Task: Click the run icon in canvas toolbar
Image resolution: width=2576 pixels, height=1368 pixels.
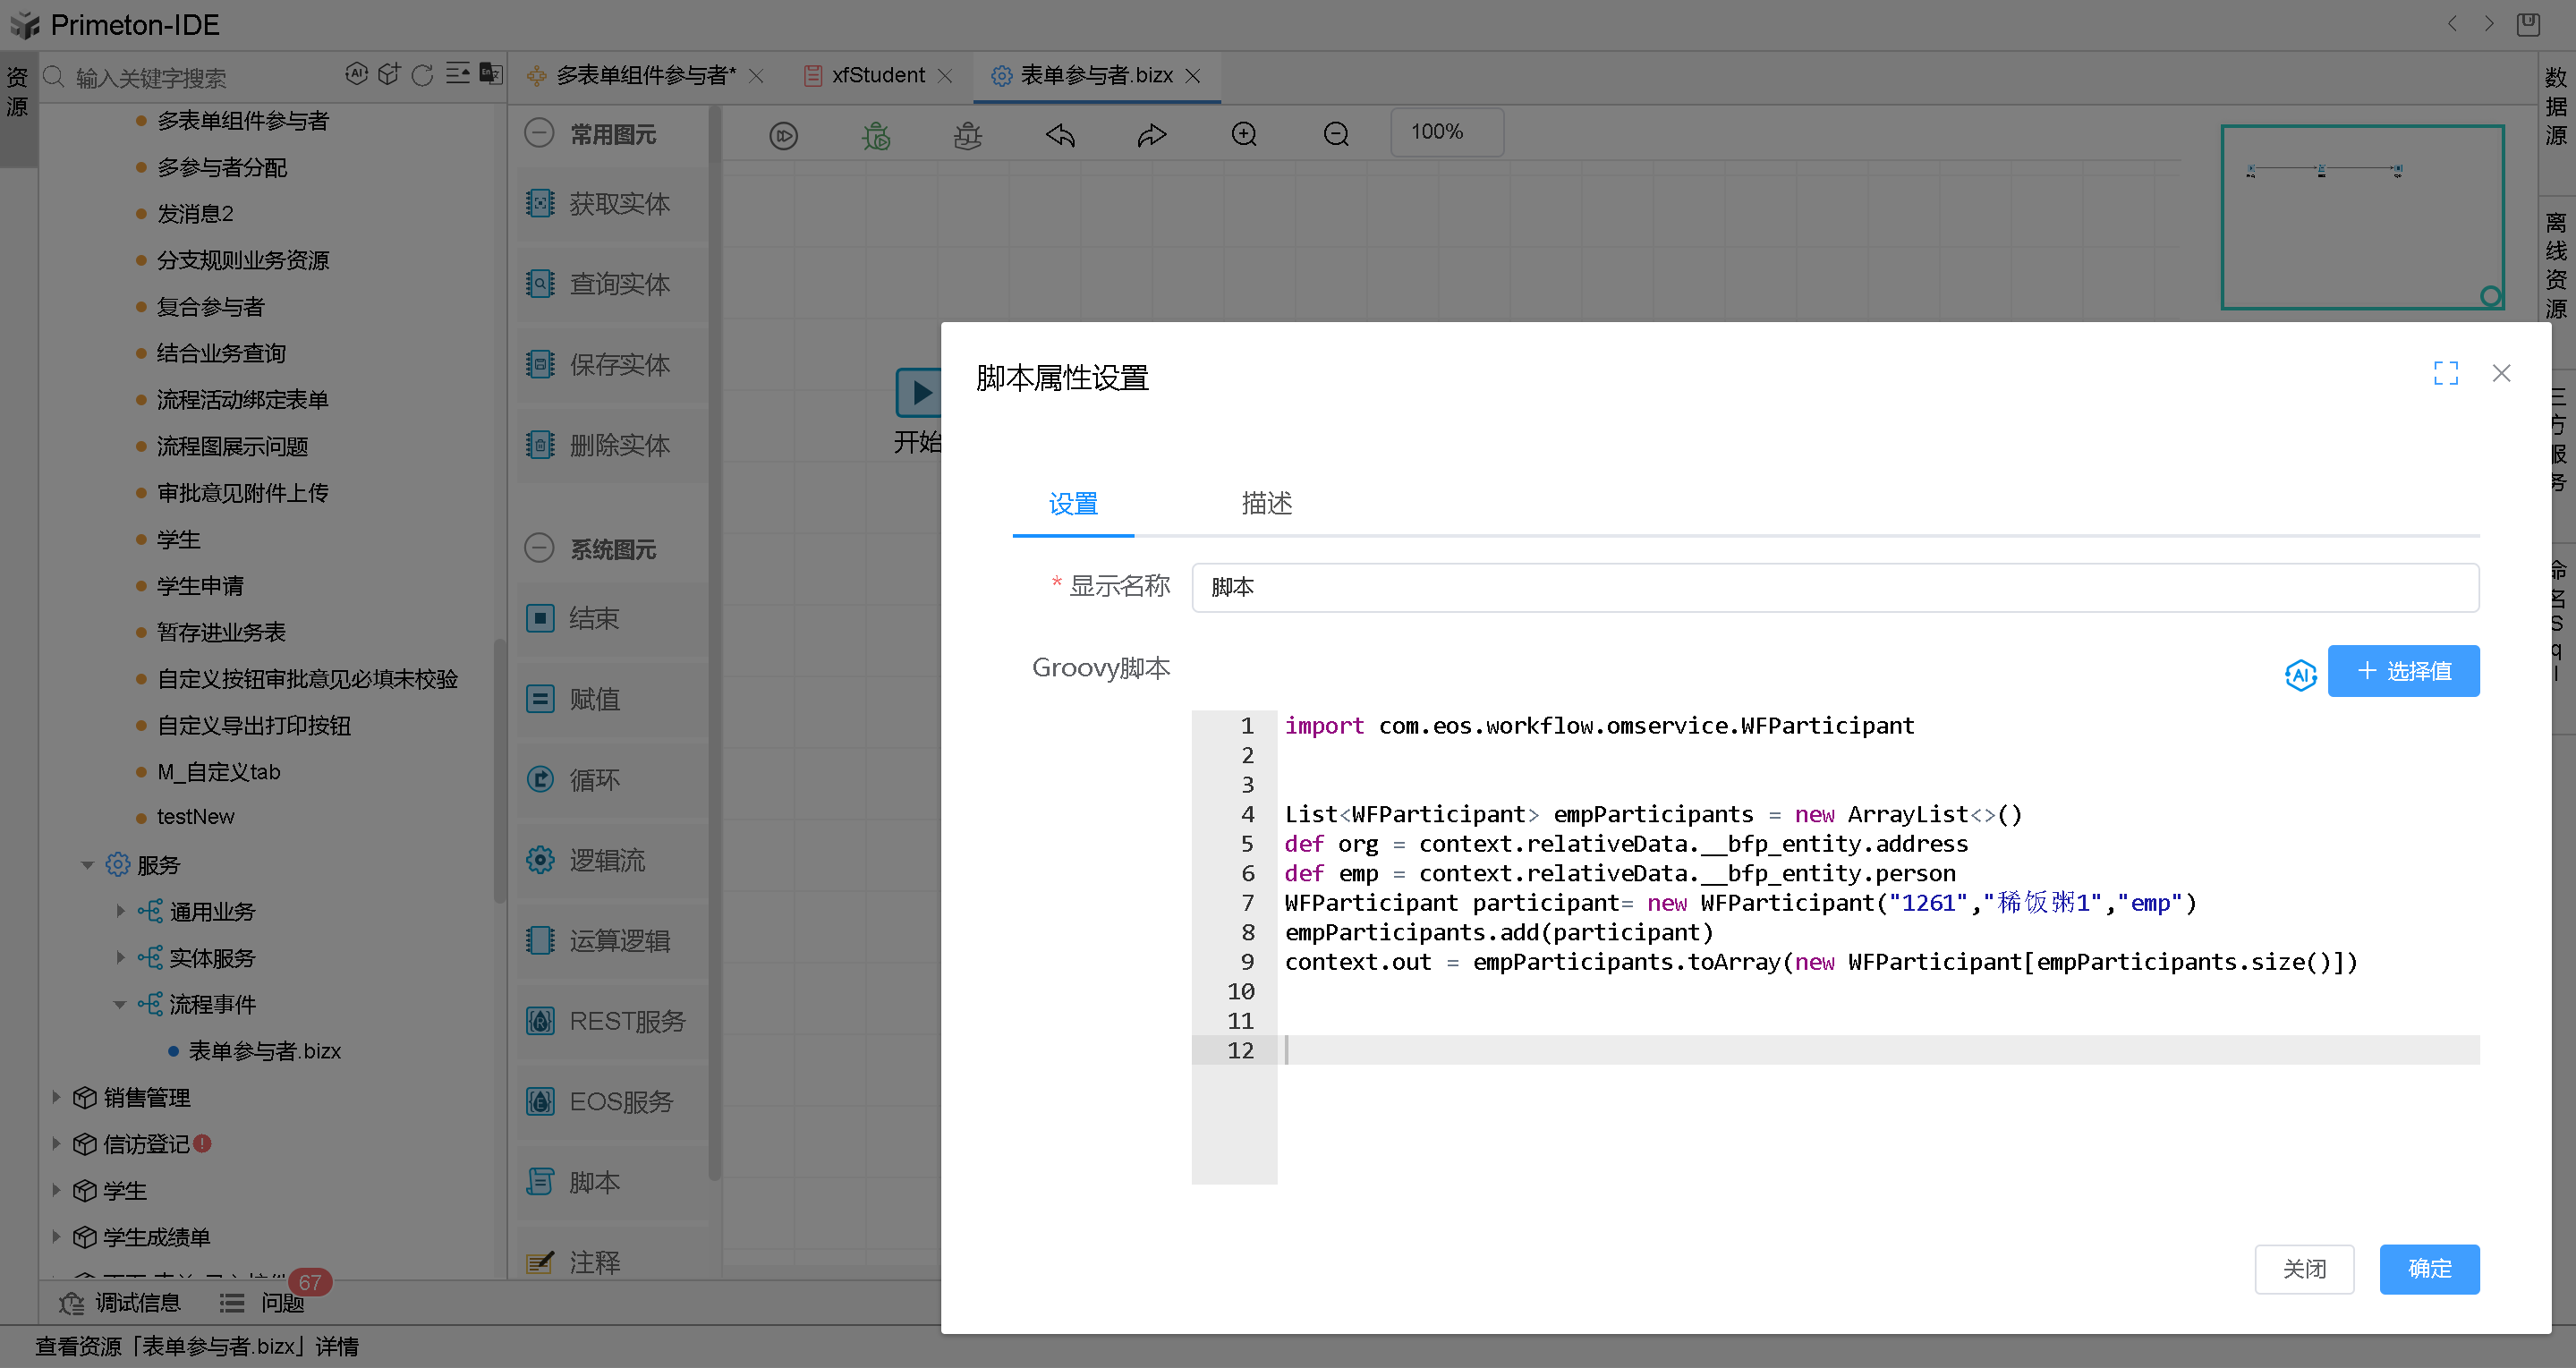Action: [x=783, y=135]
